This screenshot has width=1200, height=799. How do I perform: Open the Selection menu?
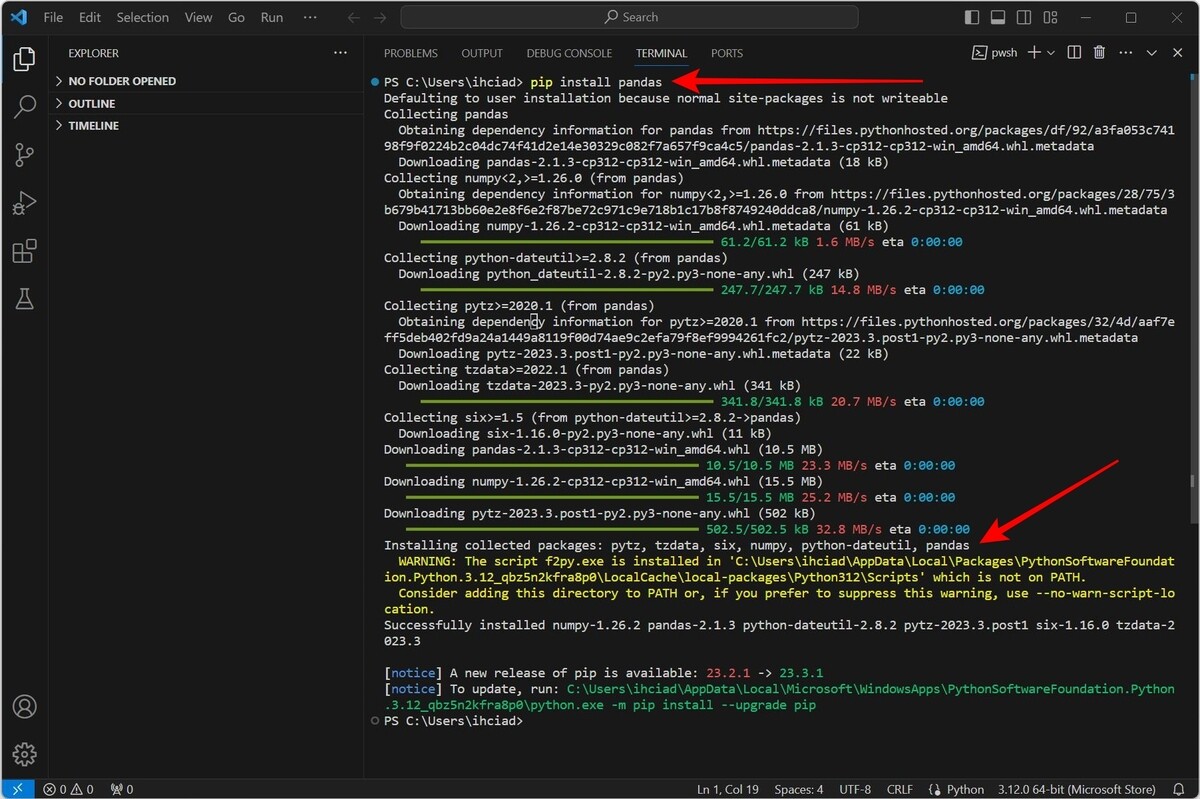point(142,17)
